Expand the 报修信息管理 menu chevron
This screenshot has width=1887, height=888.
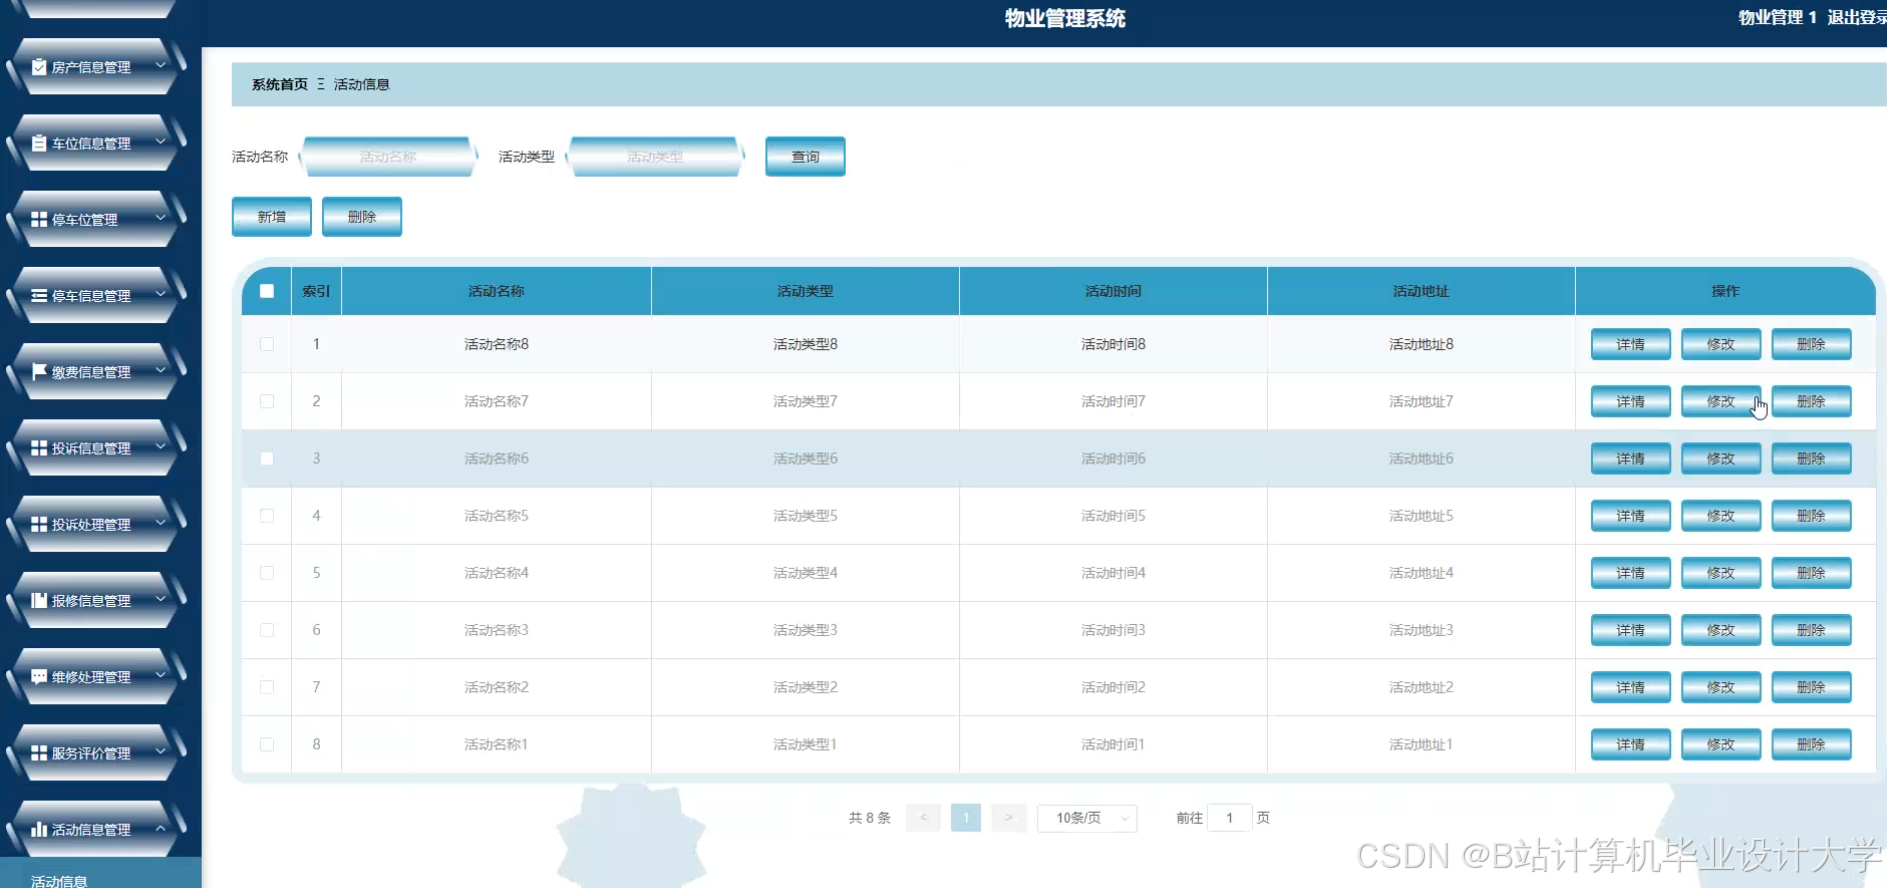[160, 600]
